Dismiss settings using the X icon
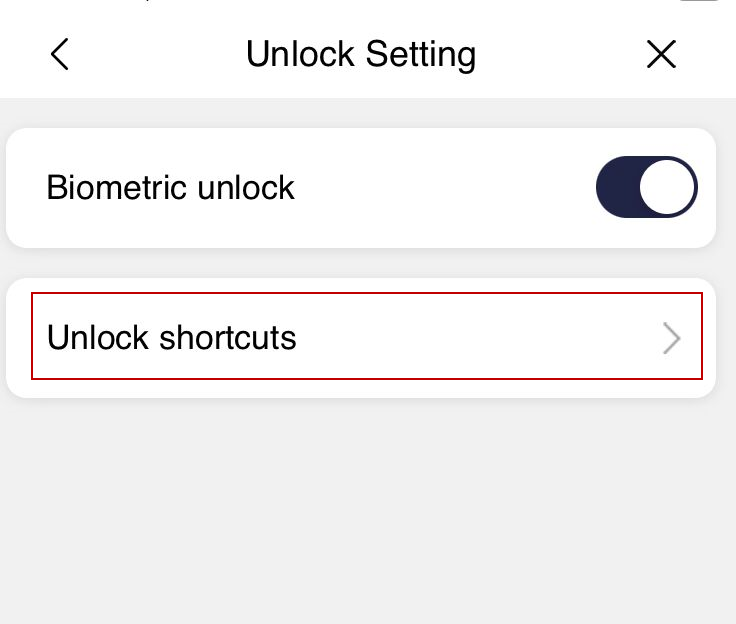Viewport: 736px width, 624px height. (x=661, y=54)
